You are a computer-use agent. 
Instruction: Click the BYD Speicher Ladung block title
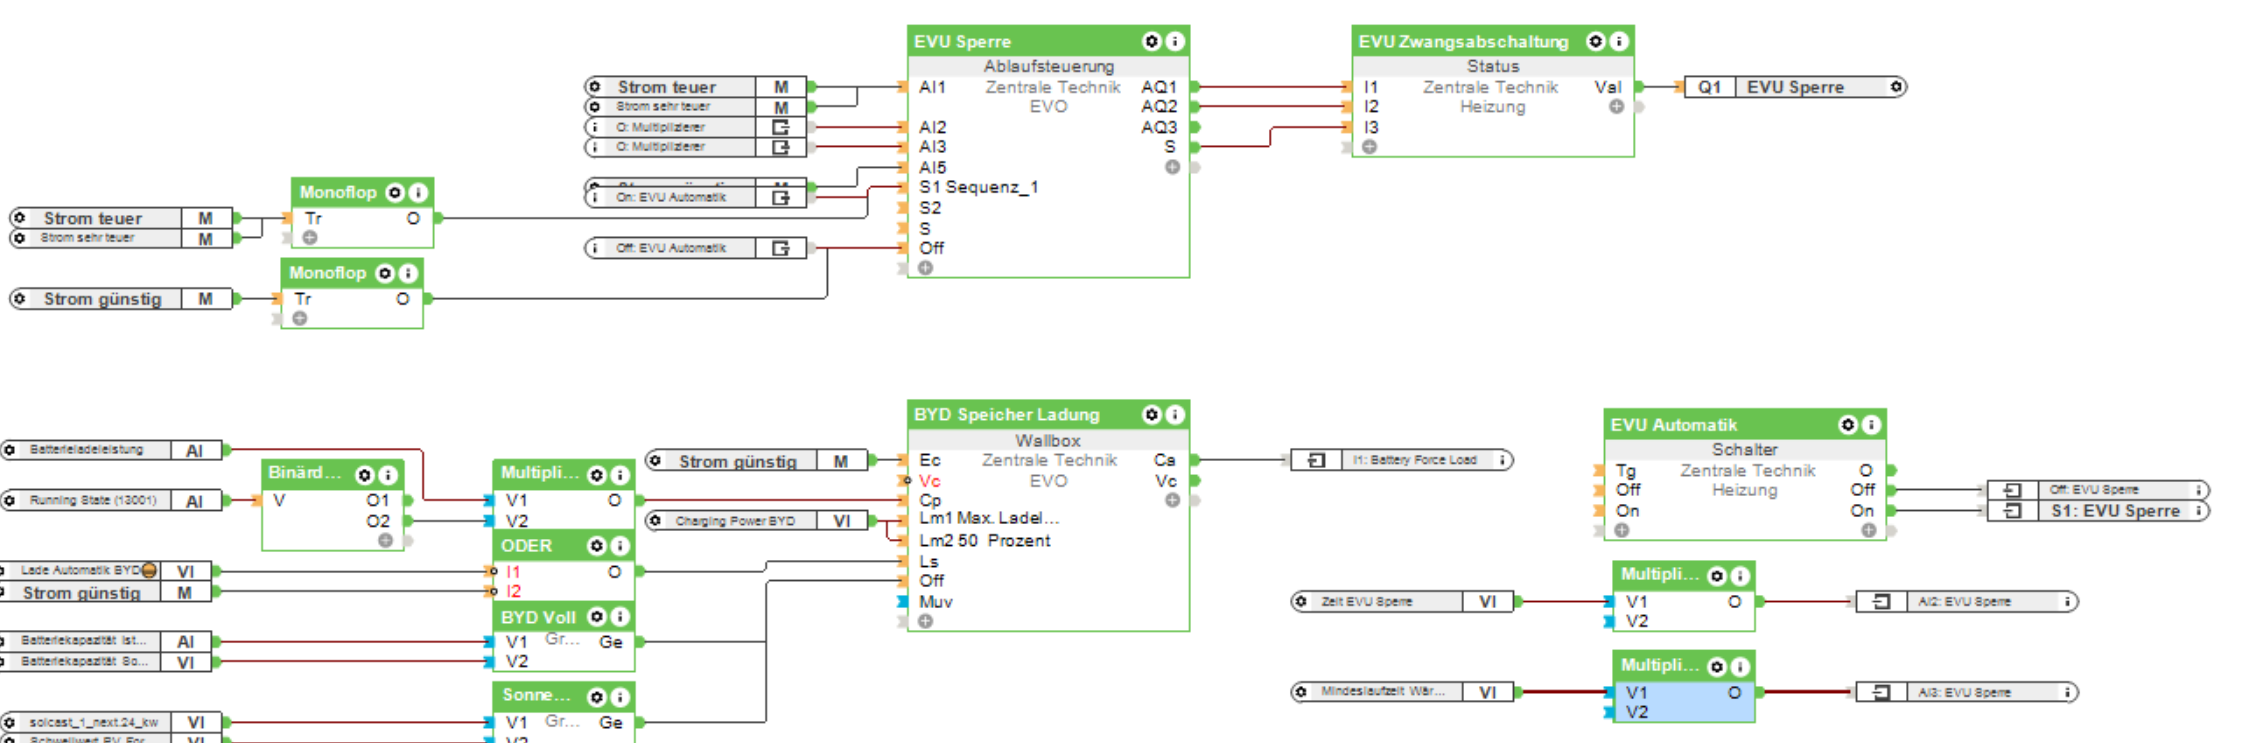point(1006,414)
